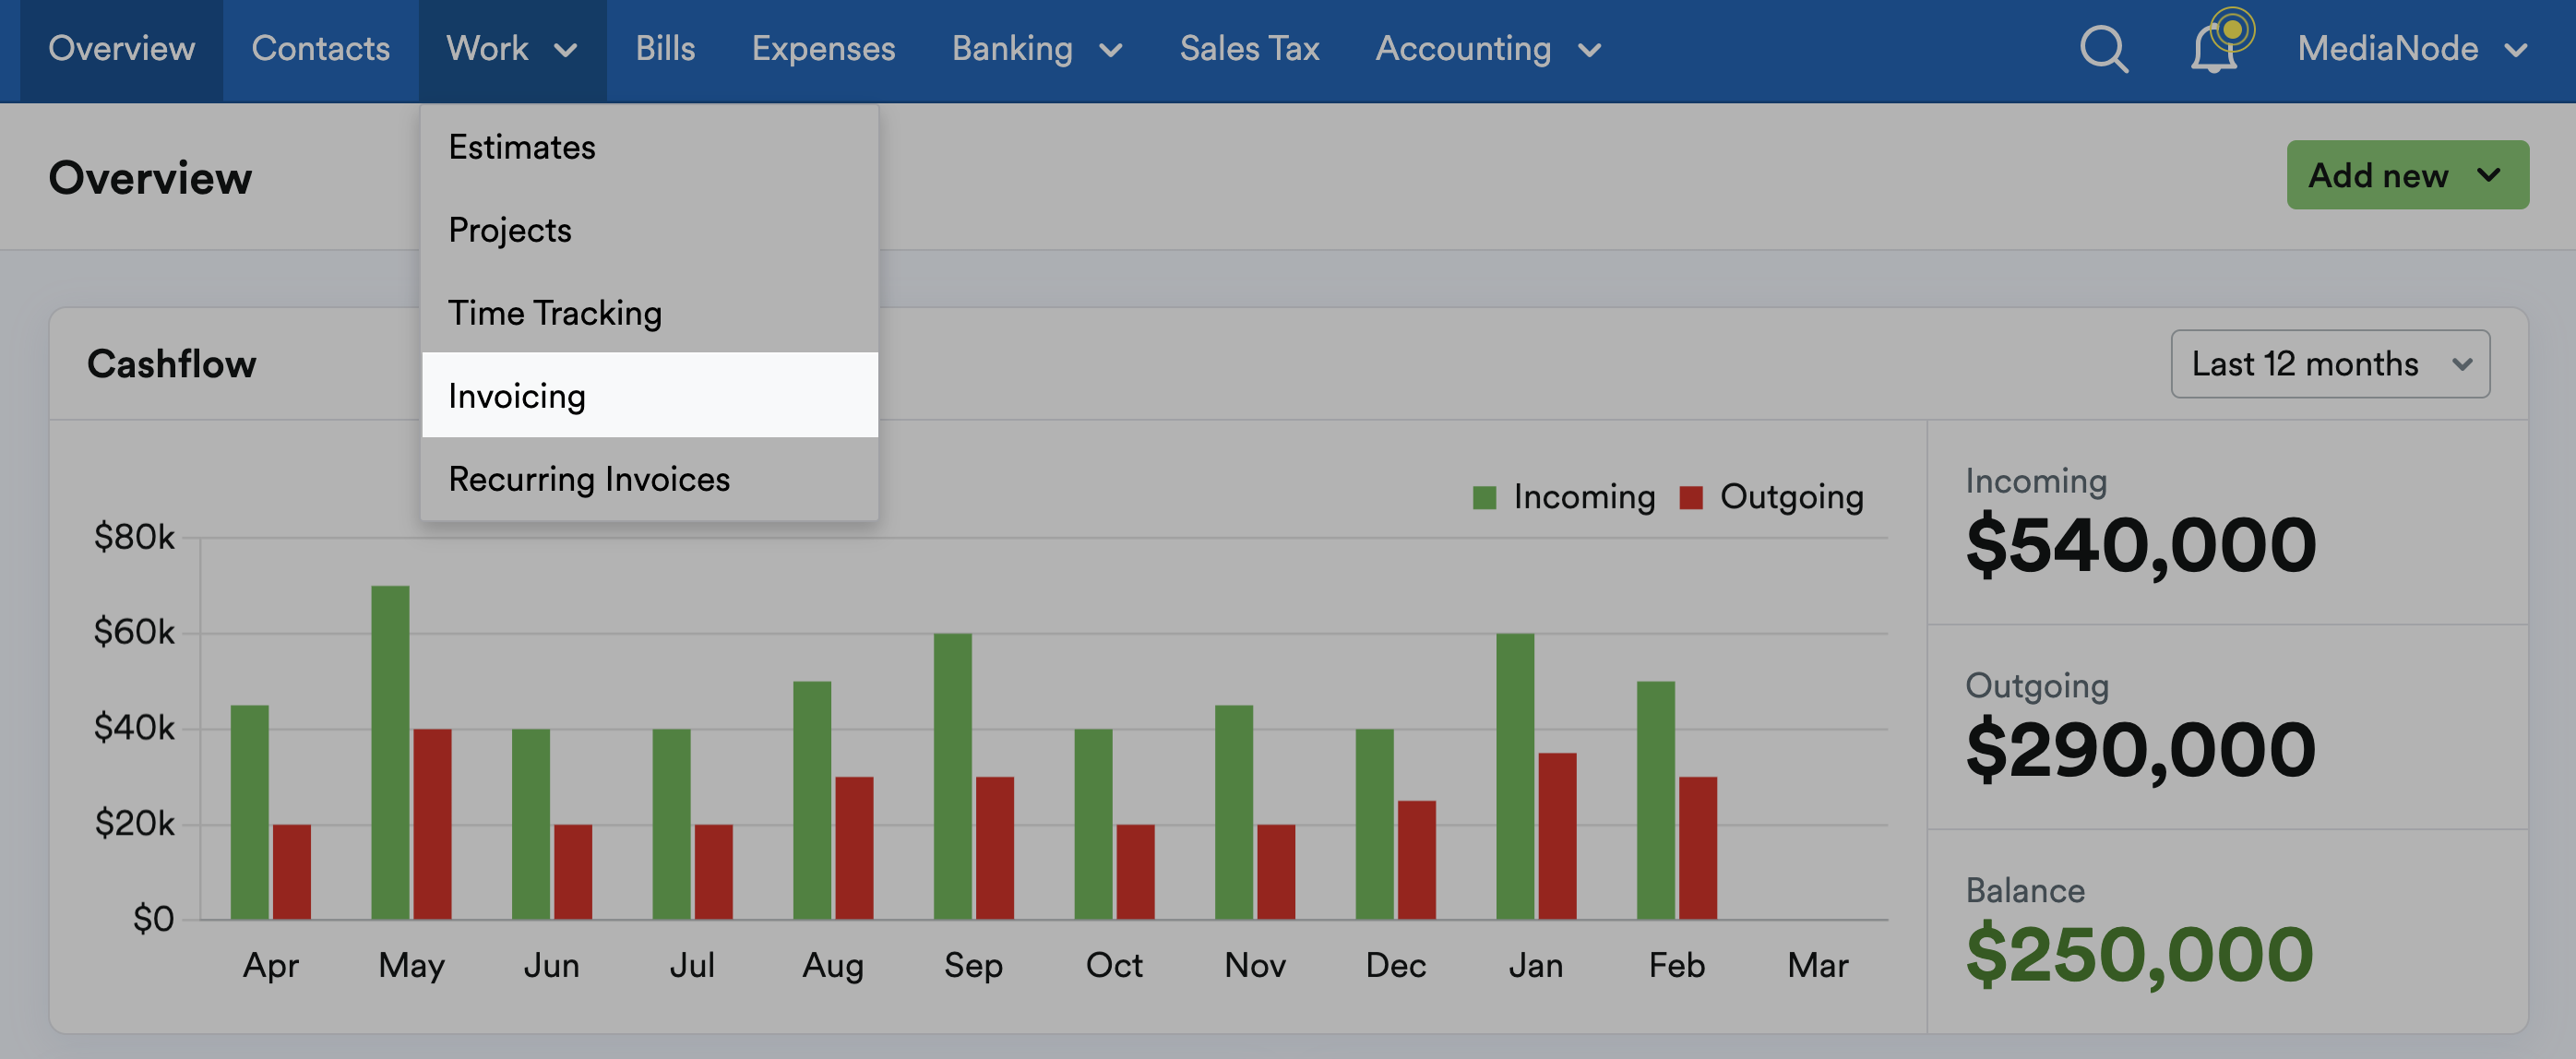
Task: Navigate to the Contacts tab
Action: (321, 49)
